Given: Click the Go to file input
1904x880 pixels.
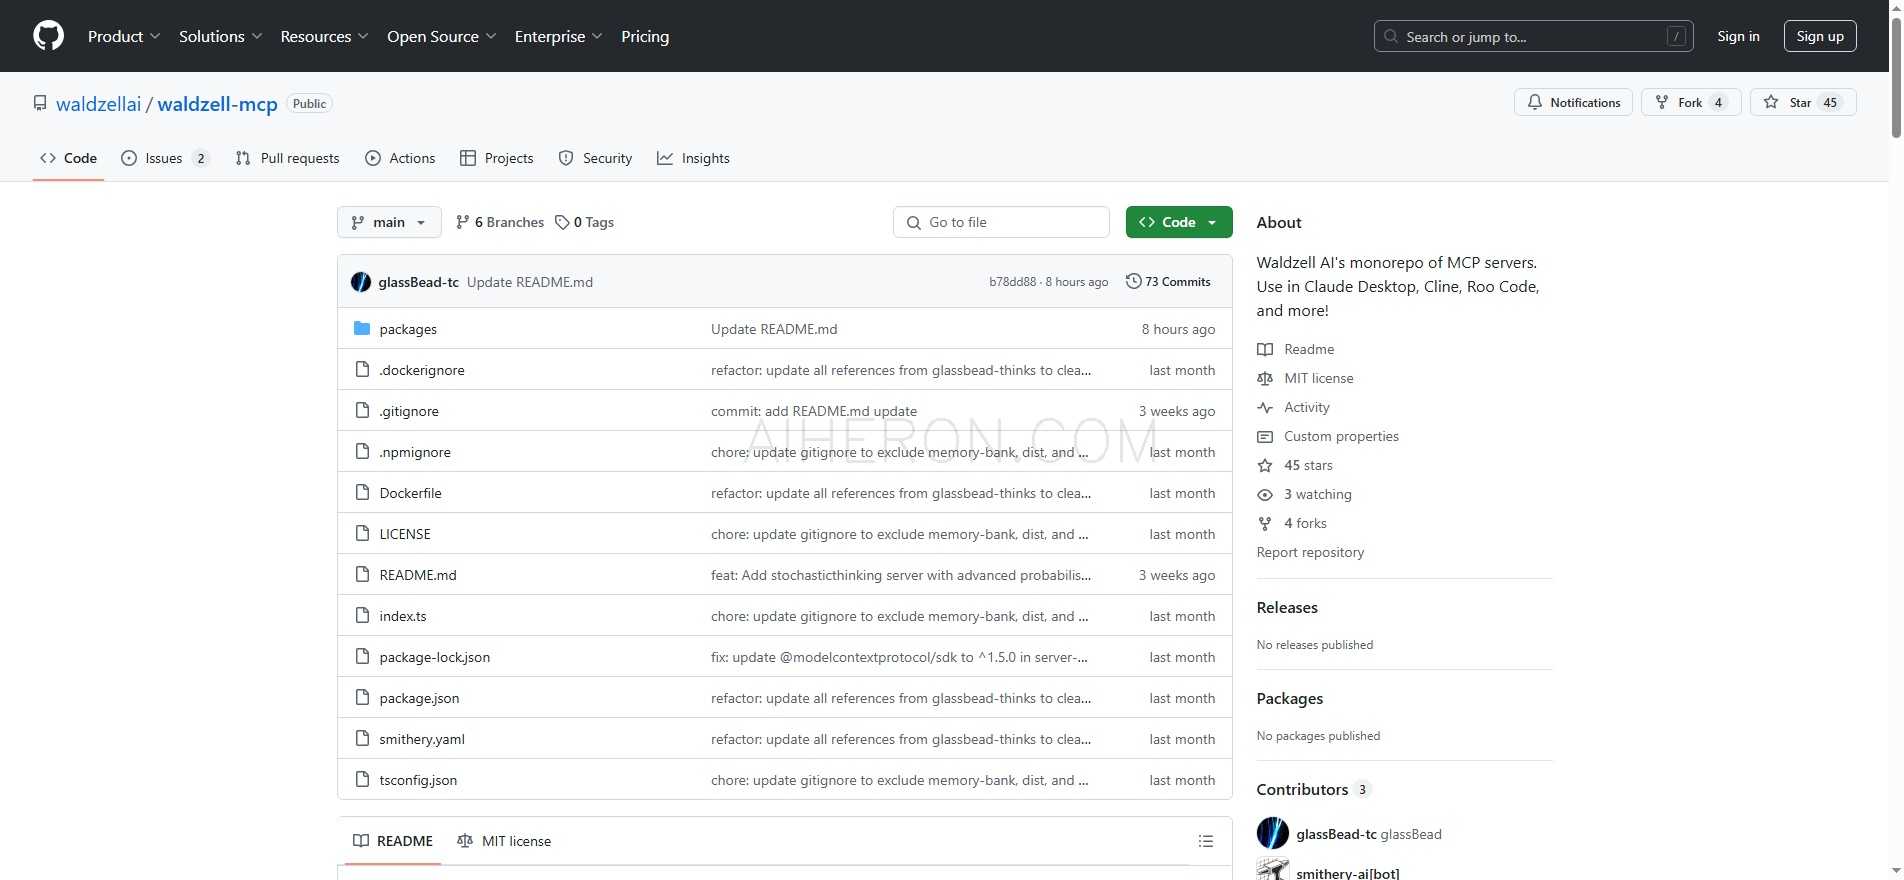Looking at the screenshot, I should click(1001, 222).
